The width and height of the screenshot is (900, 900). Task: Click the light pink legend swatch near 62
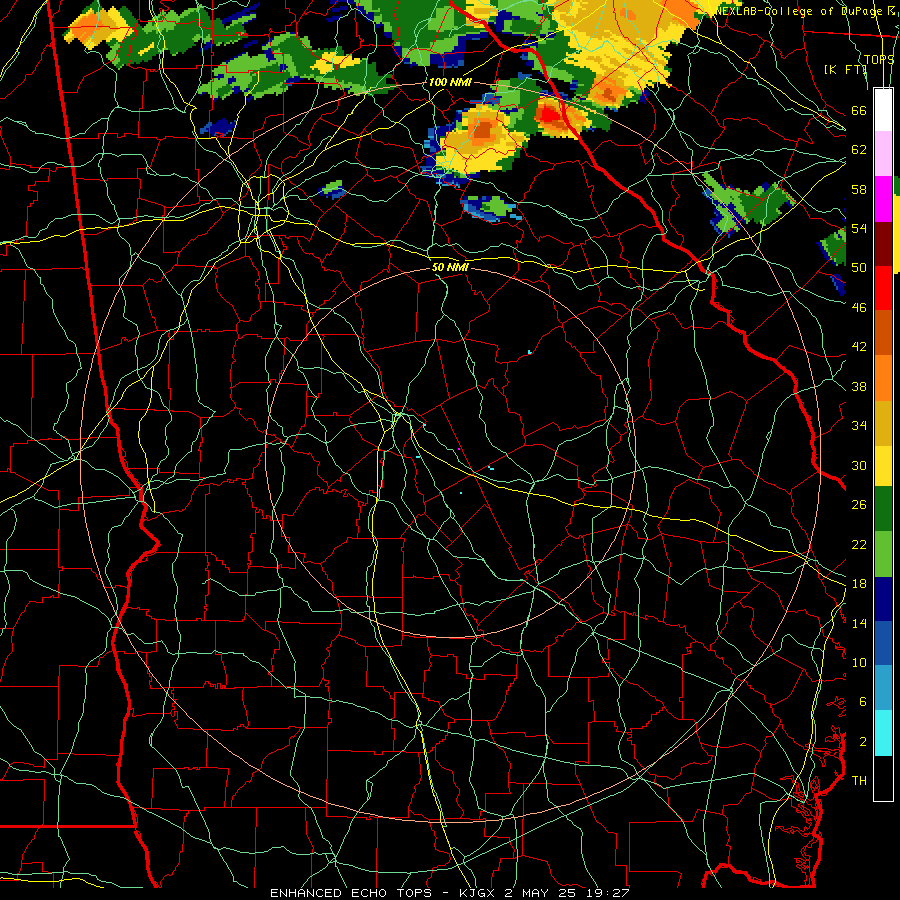(883, 154)
